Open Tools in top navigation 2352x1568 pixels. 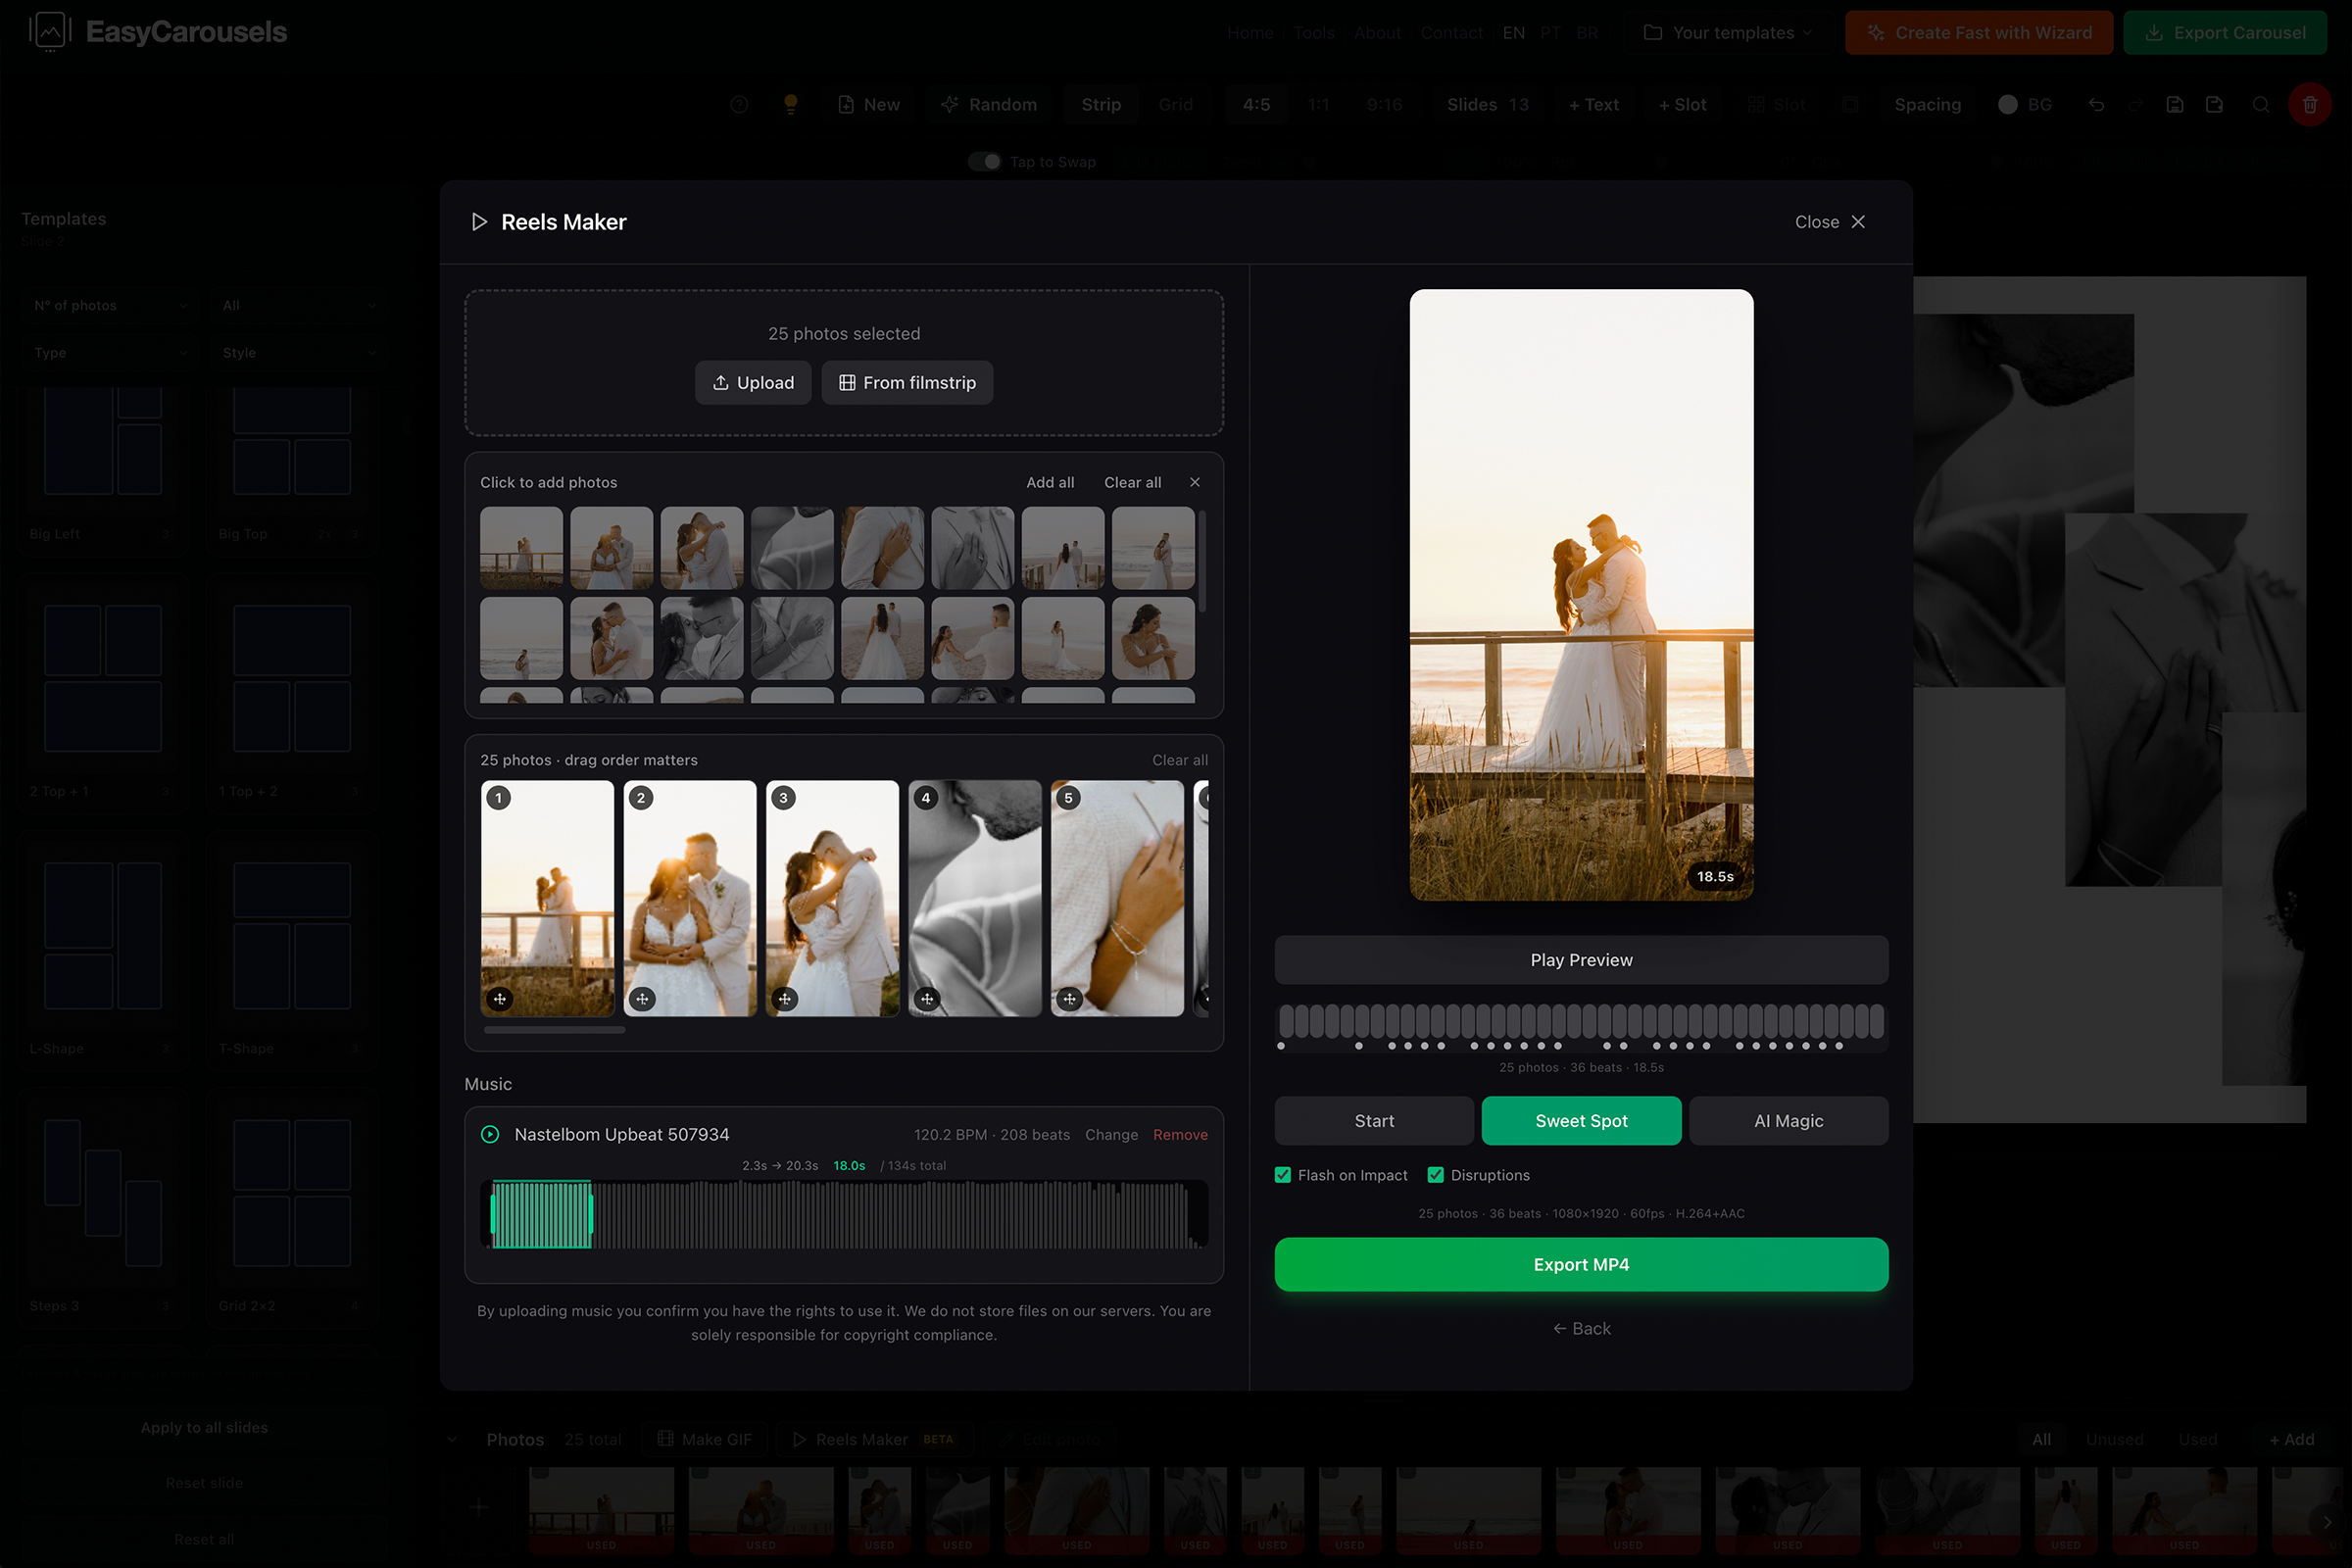(x=1314, y=32)
